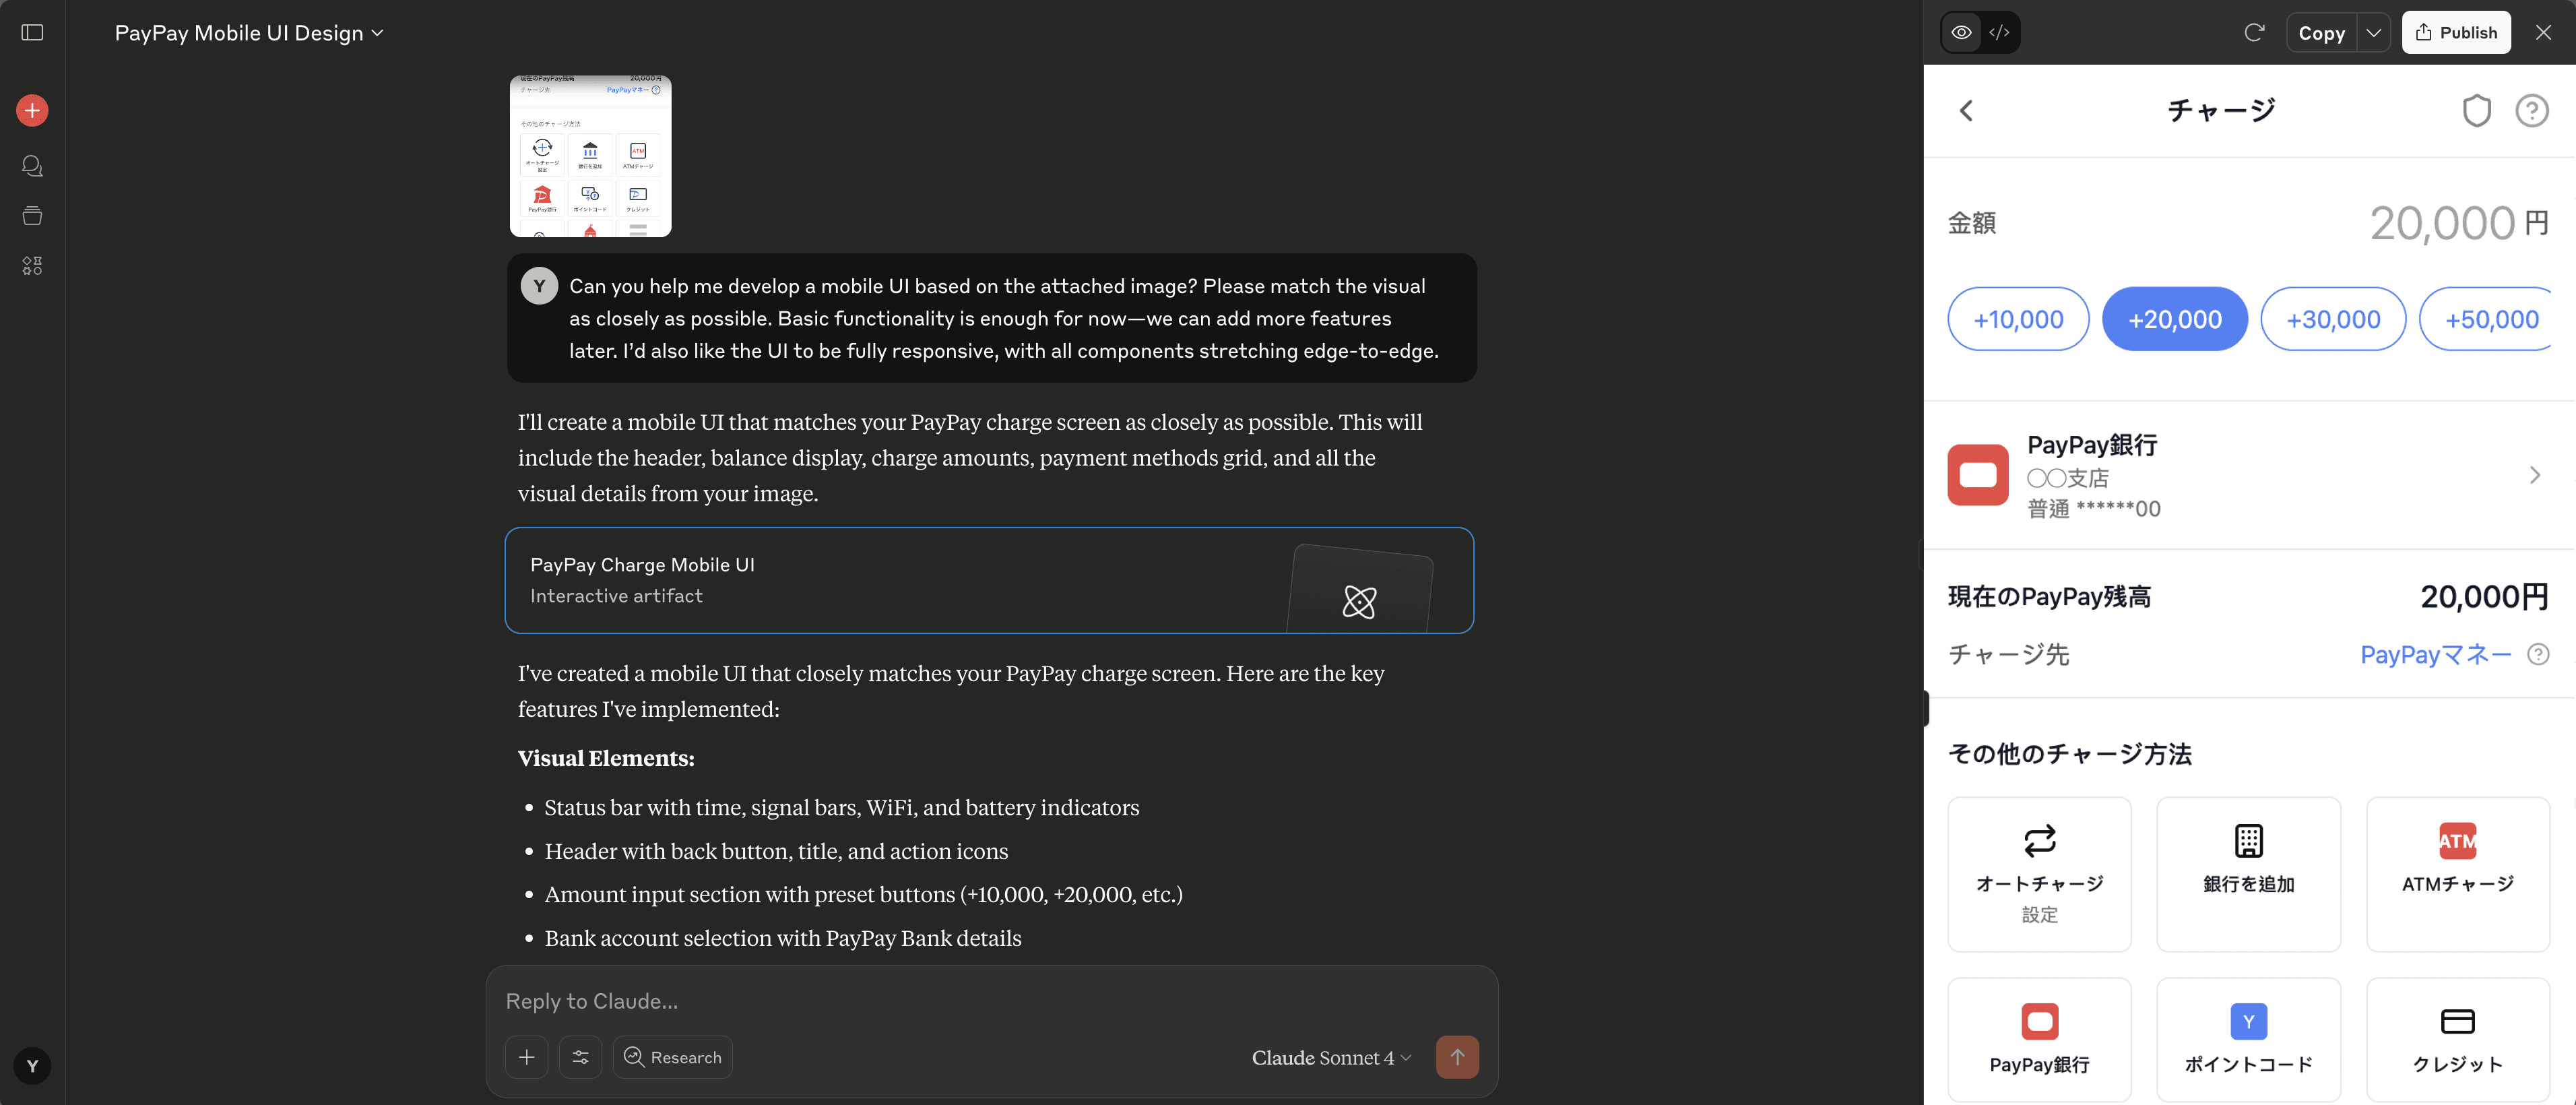The width and height of the screenshot is (2576, 1105).
Task: Switch to artifact preview eye view
Action: click(x=1961, y=33)
